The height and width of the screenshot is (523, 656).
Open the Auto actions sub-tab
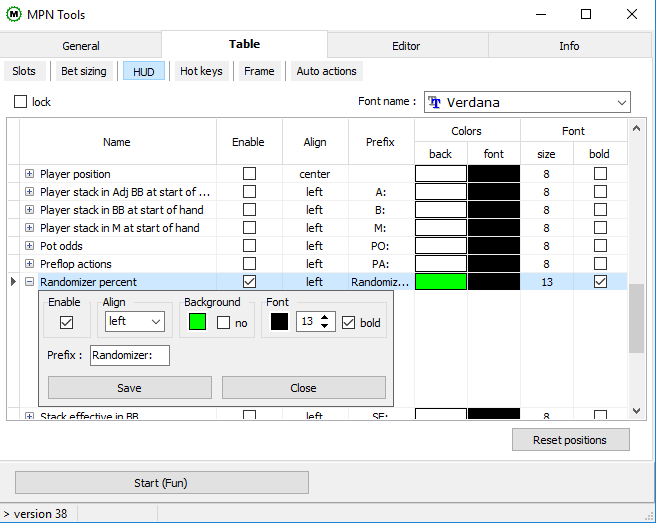(x=326, y=71)
